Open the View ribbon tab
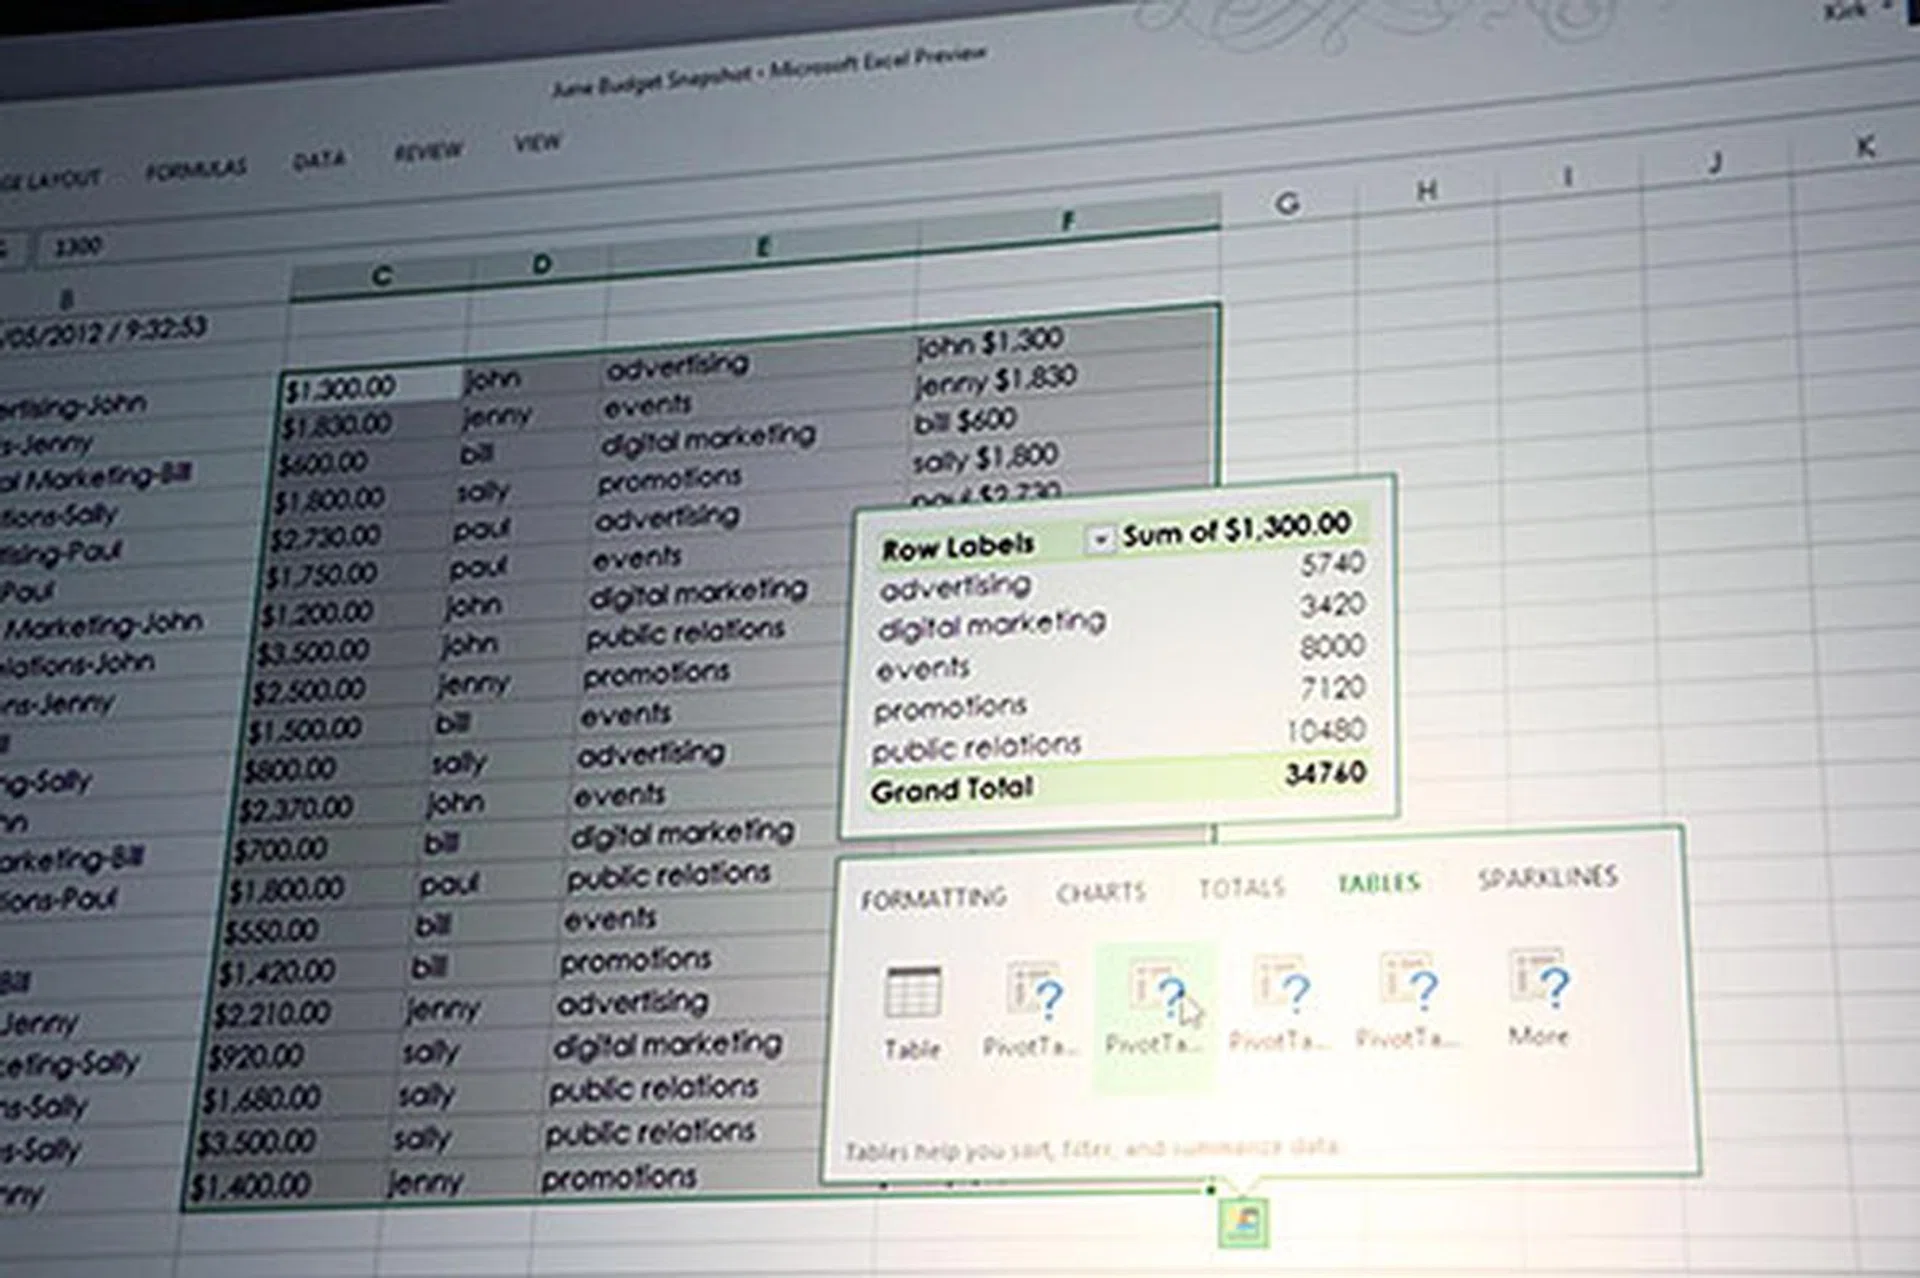Viewport: 1920px width, 1278px height. tap(537, 143)
